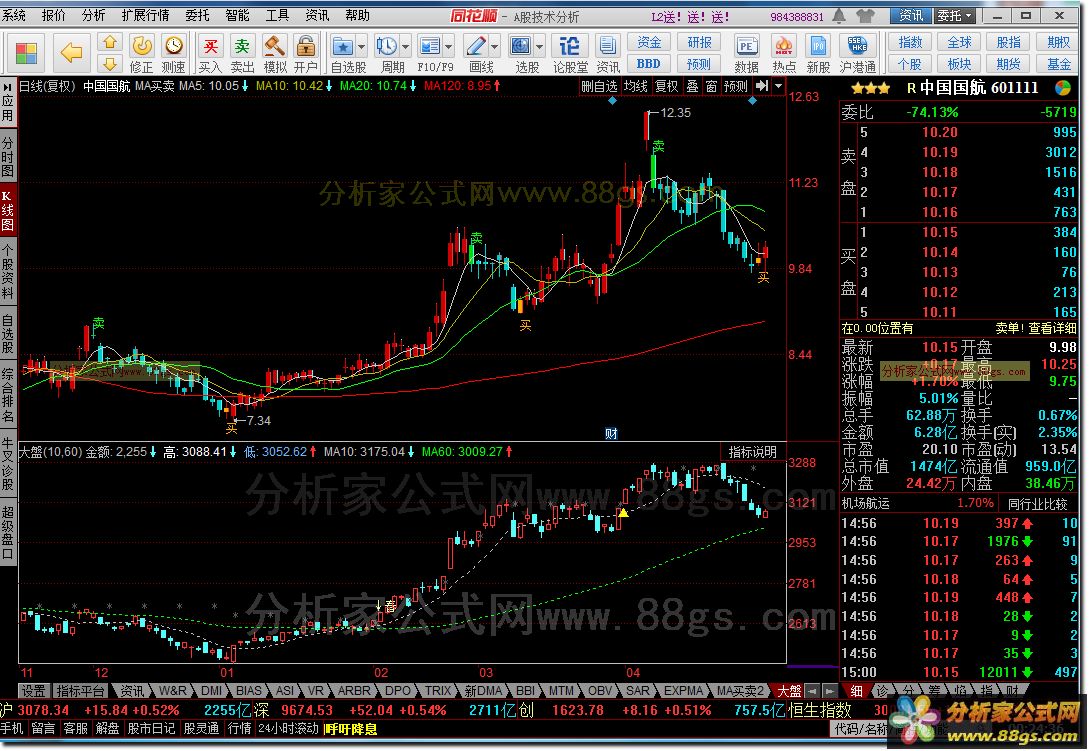1089x751 pixels.
Task: Open the 委托 dropdown in title bar
Action: pyautogui.click(x=954, y=15)
